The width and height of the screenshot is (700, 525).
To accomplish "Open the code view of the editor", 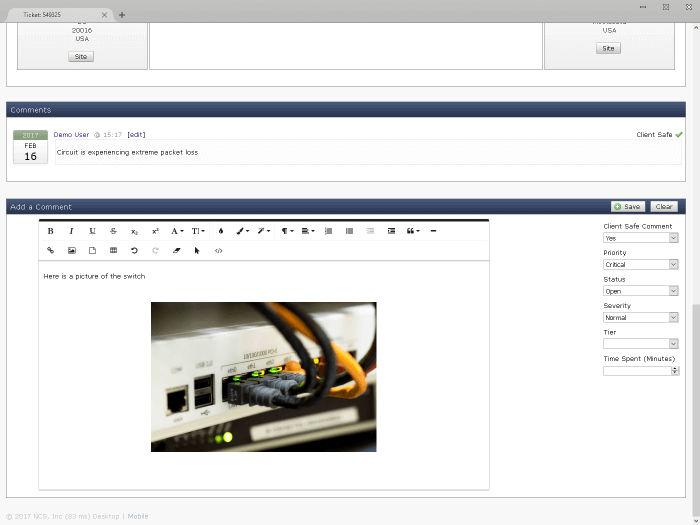I will point(219,251).
